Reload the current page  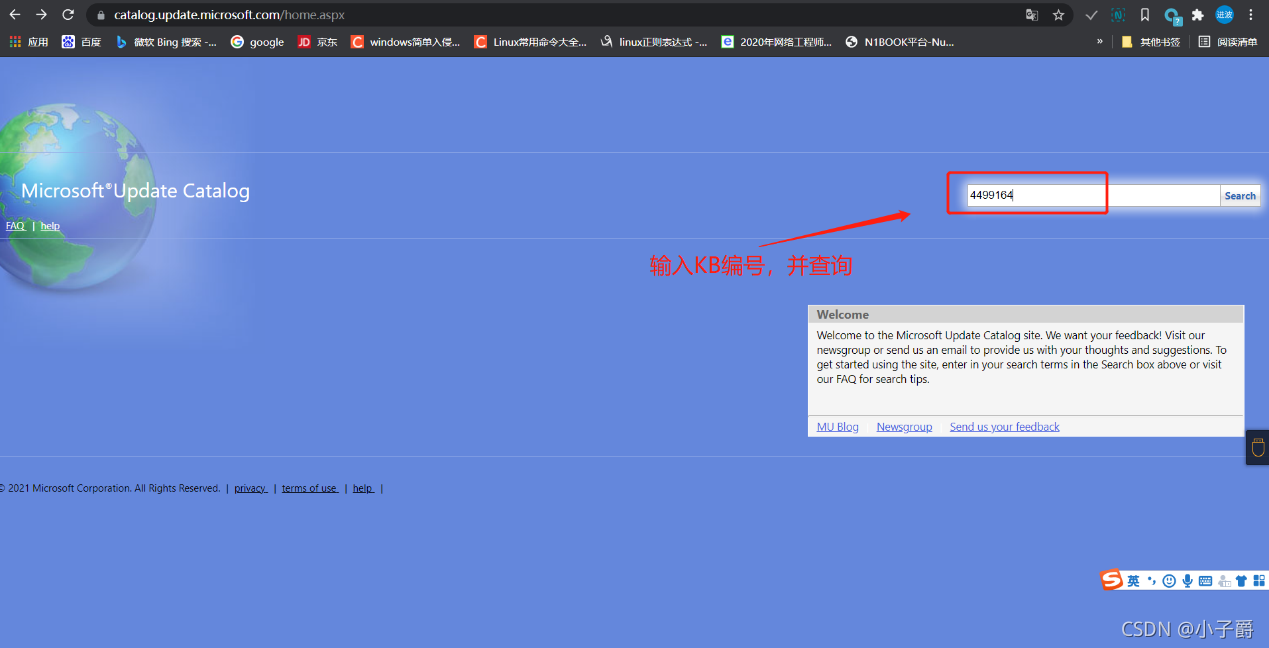coord(68,15)
